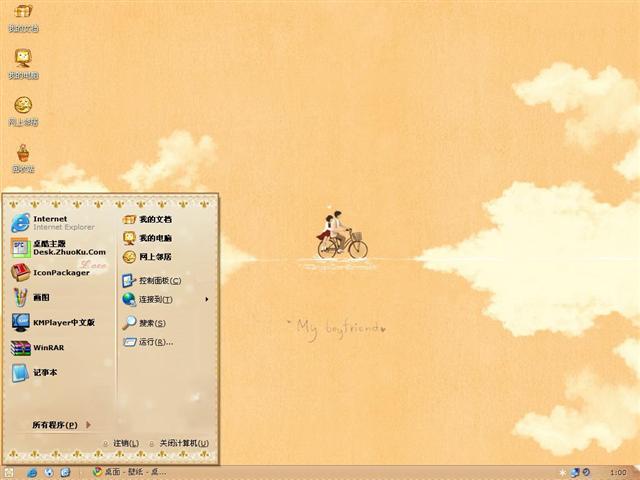The height and width of the screenshot is (480, 640).
Task: Select the 连接到(T) menu entry
Action: click(165, 299)
